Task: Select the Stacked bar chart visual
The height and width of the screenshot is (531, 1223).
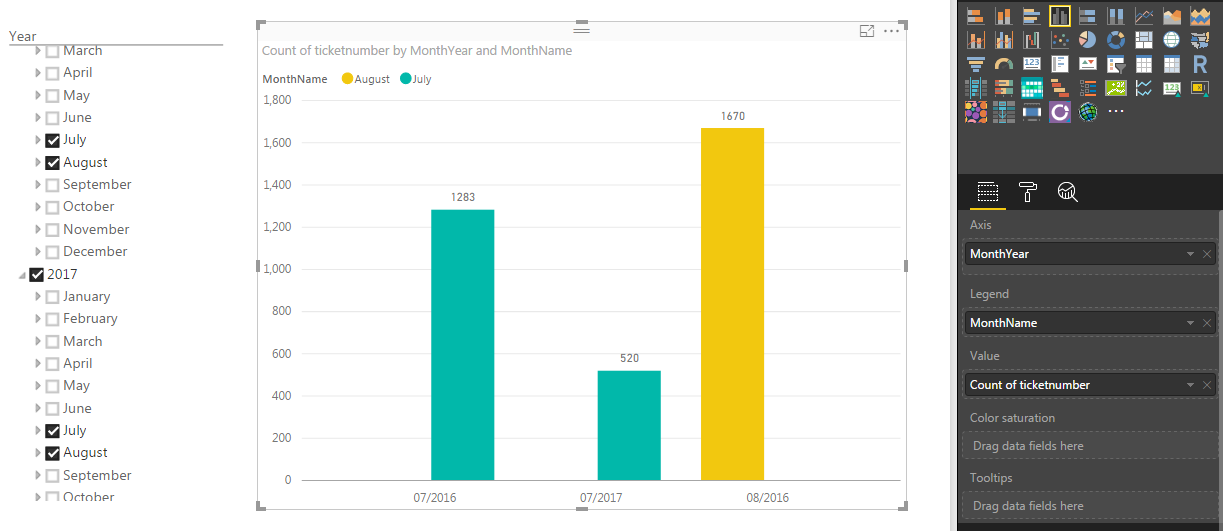Action: click(x=976, y=16)
